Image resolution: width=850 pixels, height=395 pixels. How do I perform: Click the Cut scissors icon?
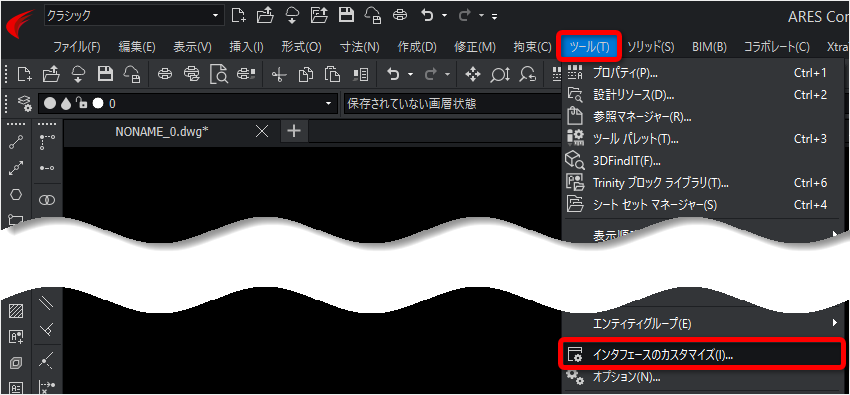coord(279,74)
